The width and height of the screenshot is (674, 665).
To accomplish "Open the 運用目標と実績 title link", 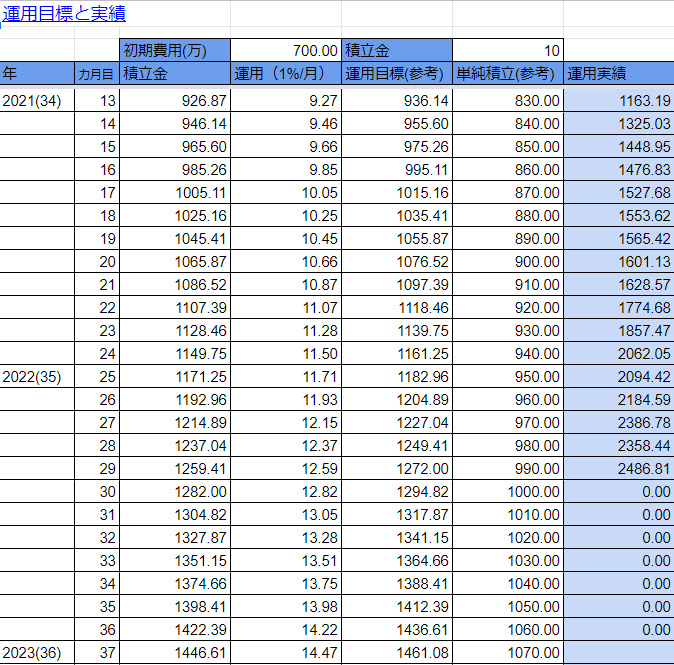I will coord(64,14).
